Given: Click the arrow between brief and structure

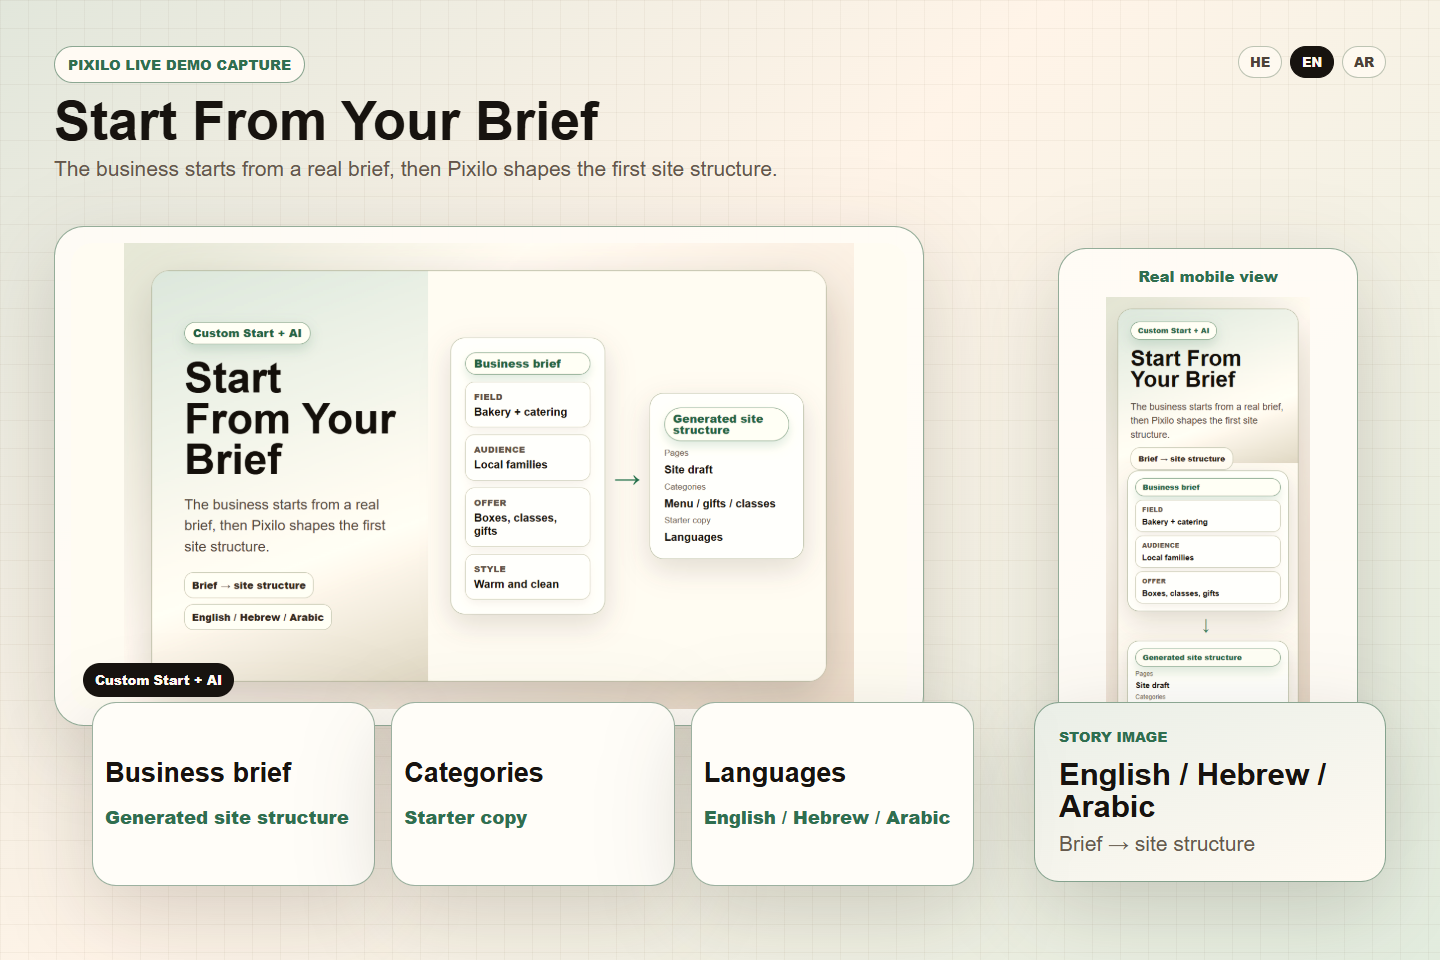Looking at the screenshot, I should (x=627, y=480).
